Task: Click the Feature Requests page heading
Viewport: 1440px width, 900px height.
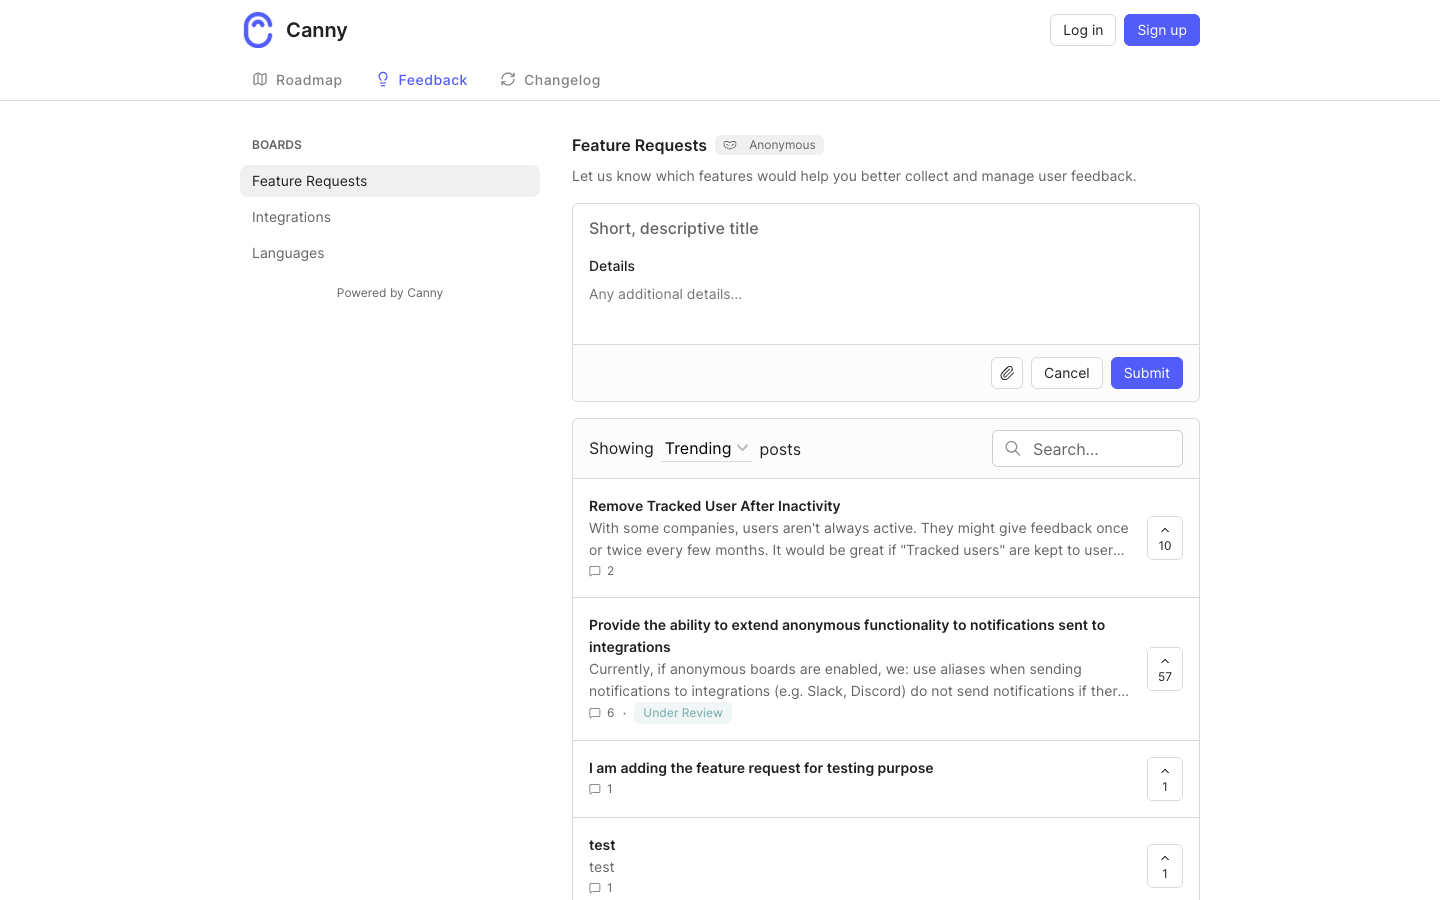Action: [639, 145]
